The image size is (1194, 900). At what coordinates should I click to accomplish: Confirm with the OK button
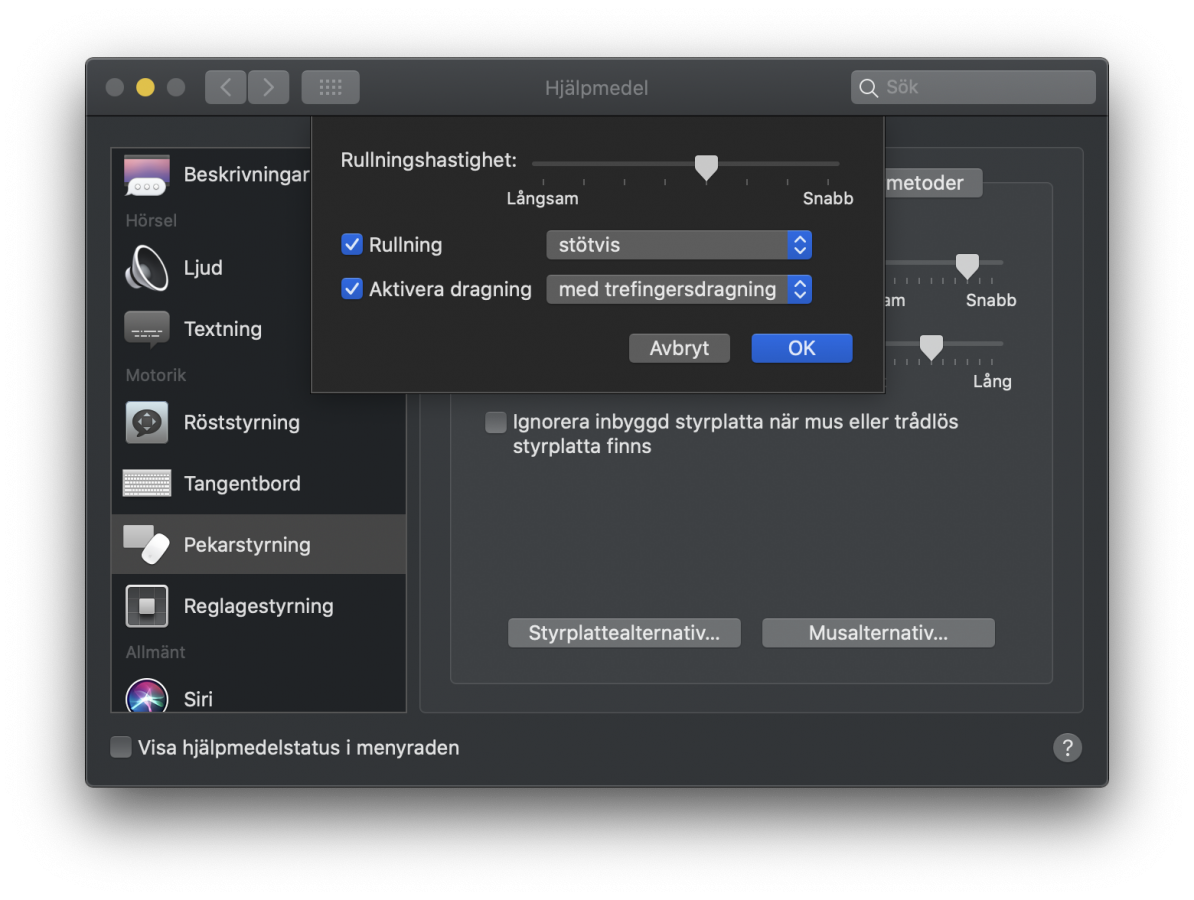coord(801,348)
